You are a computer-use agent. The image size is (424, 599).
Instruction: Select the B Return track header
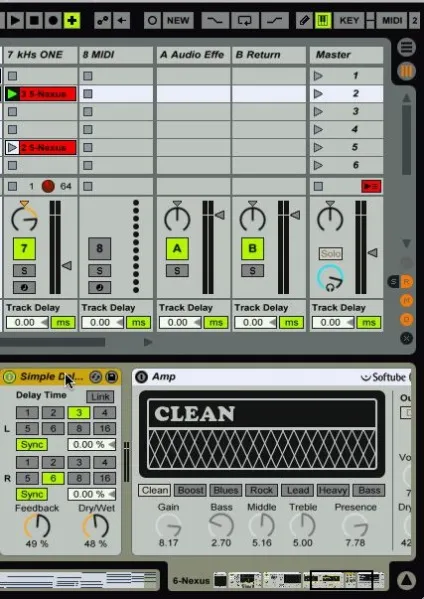tap(269, 55)
